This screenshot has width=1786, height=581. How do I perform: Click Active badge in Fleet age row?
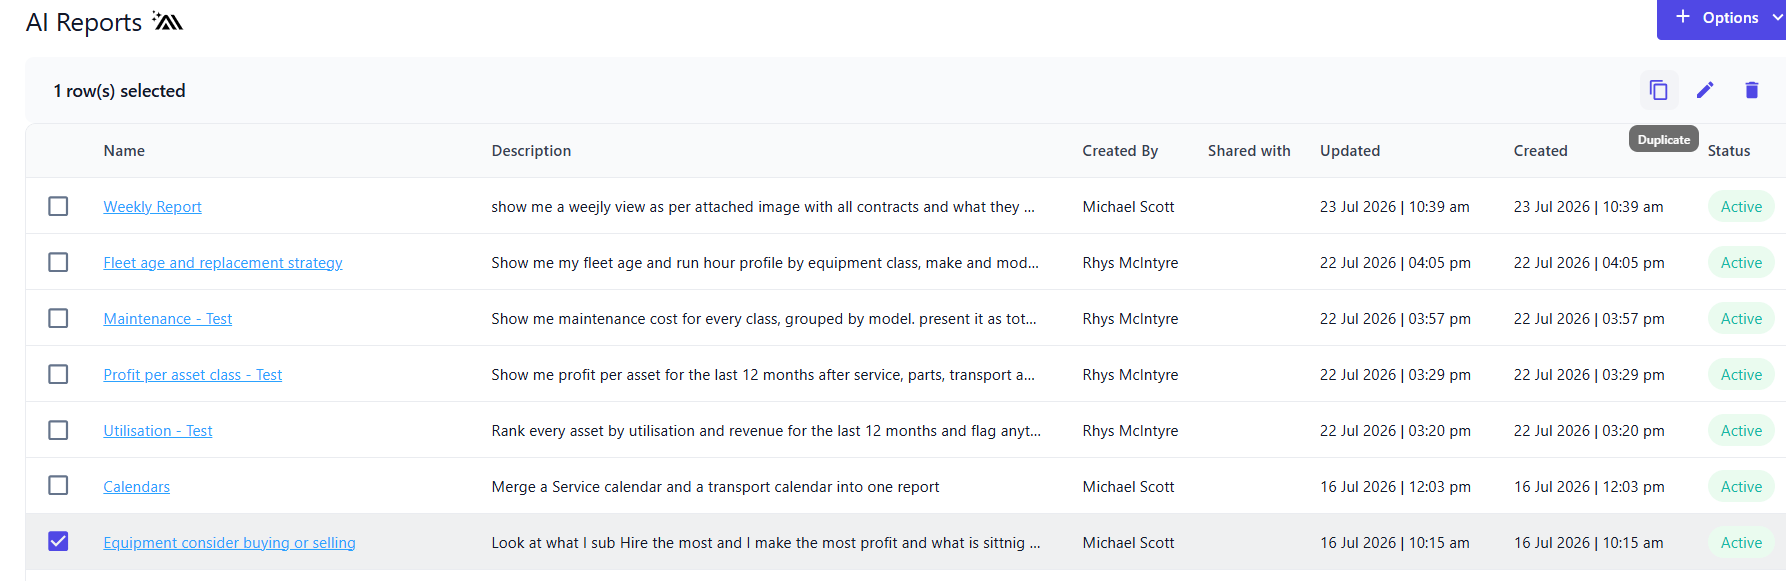tap(1741, 263)
